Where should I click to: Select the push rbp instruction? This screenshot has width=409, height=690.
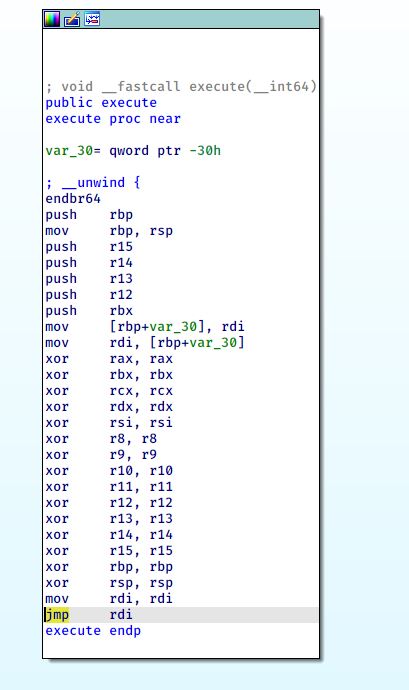coord(89,215)
